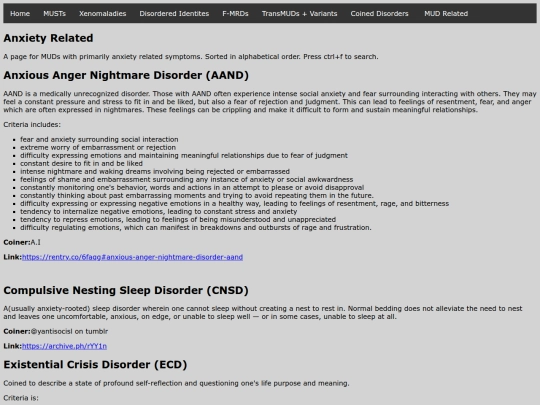Open the F-MRDs menu item
This screenshot has height=405, width=540.
[235, 13]
